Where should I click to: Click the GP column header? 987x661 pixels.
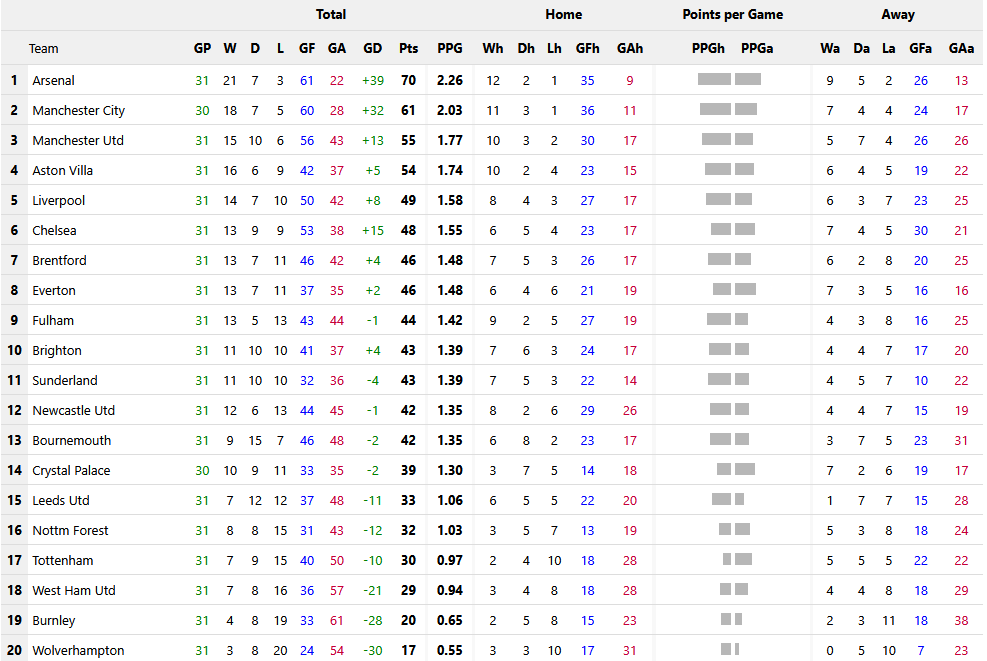(x=202, y=48)
